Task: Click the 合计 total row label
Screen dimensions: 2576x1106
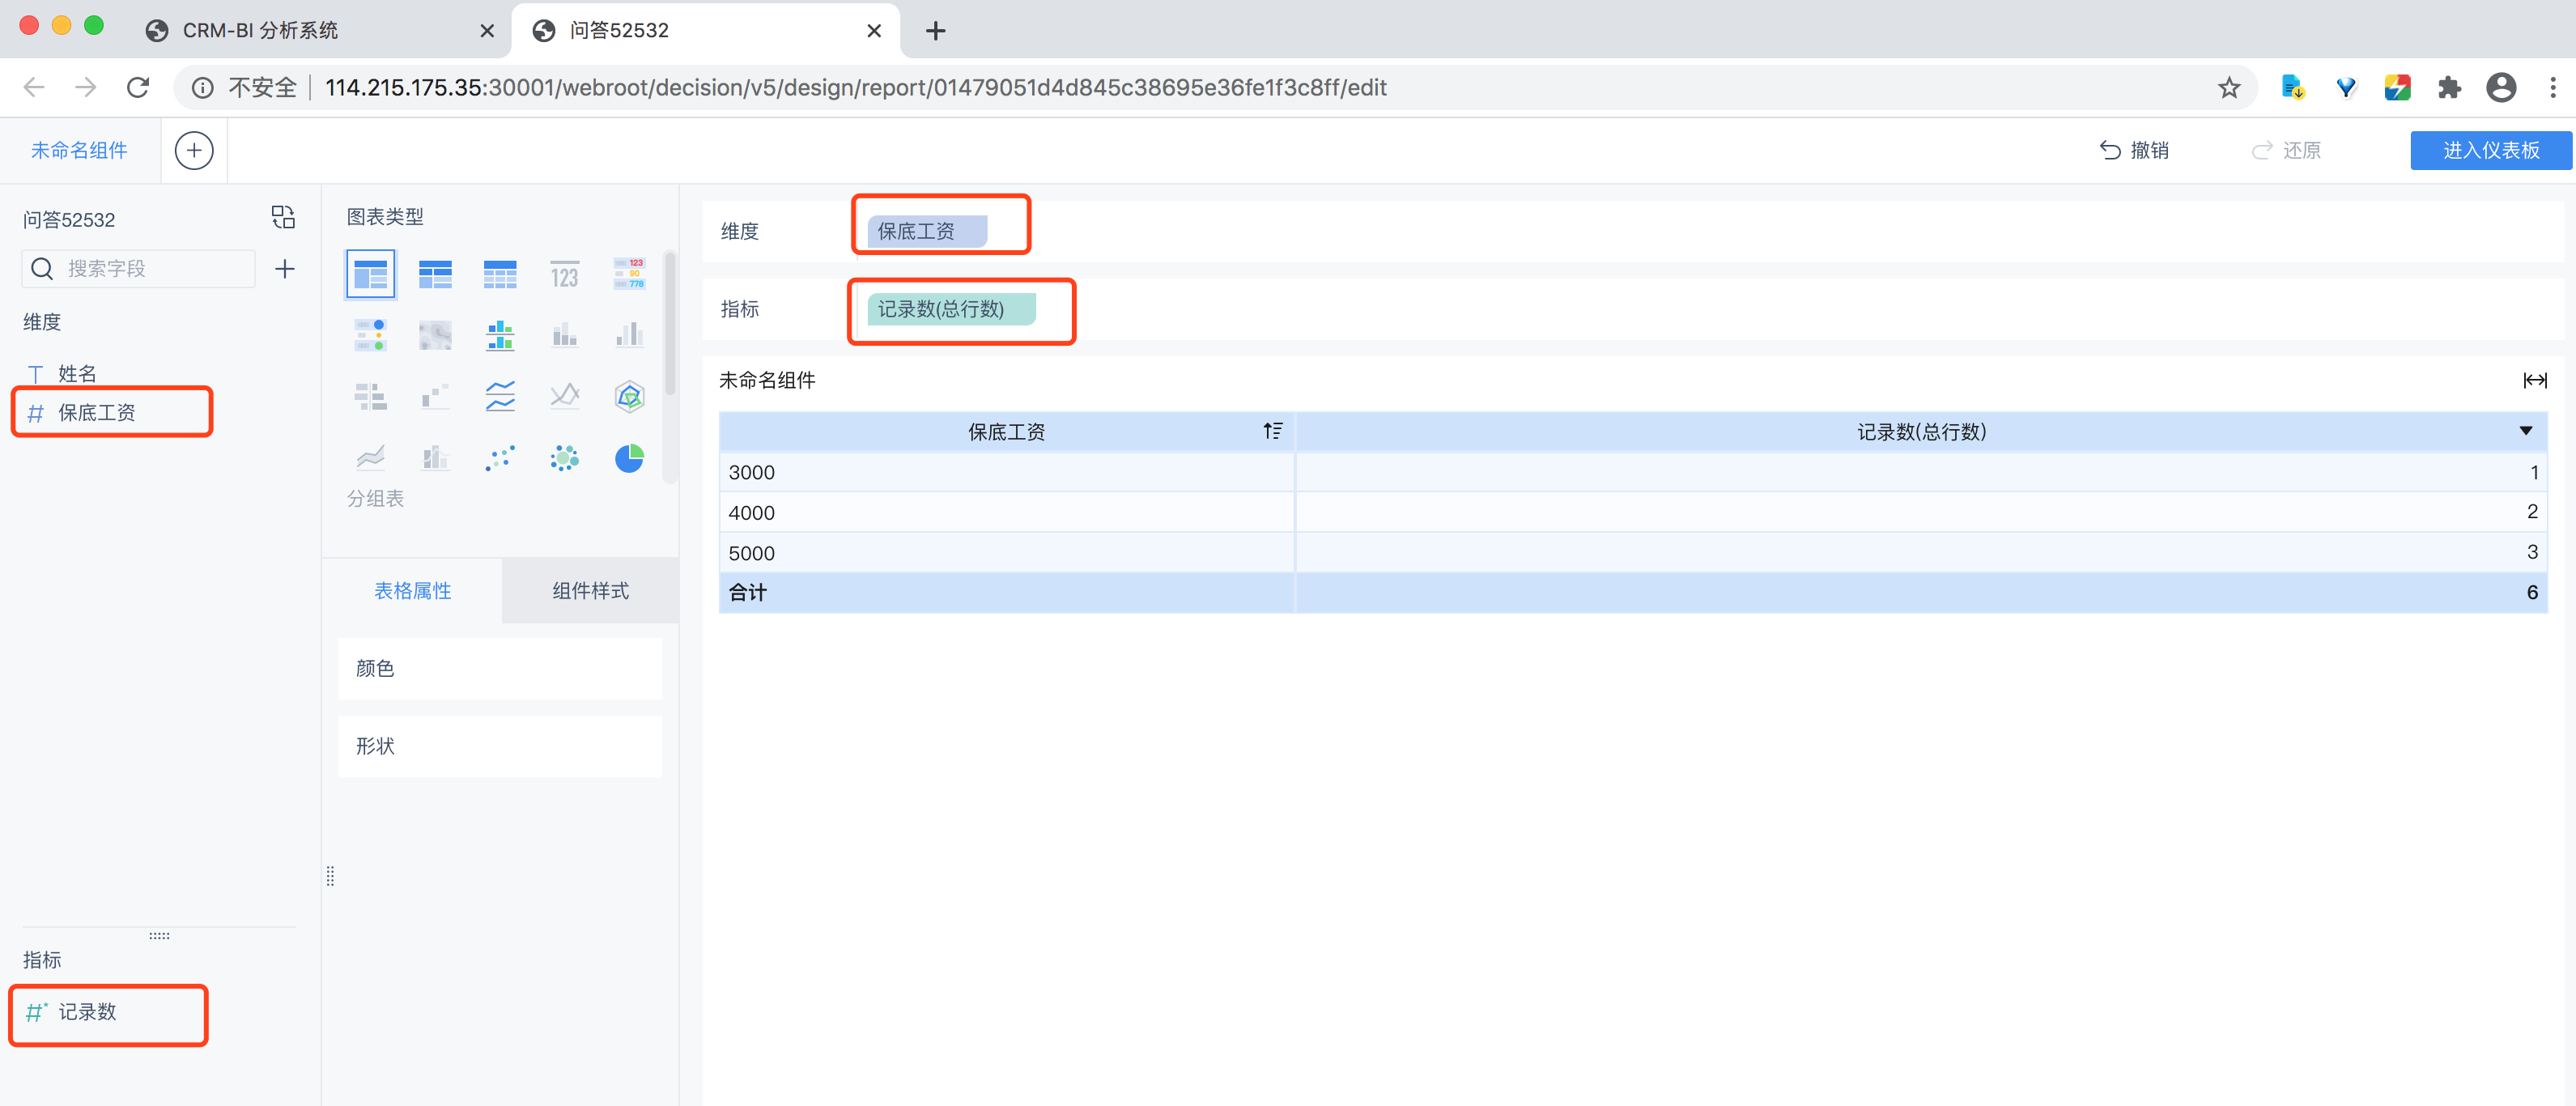Action: 748,592
